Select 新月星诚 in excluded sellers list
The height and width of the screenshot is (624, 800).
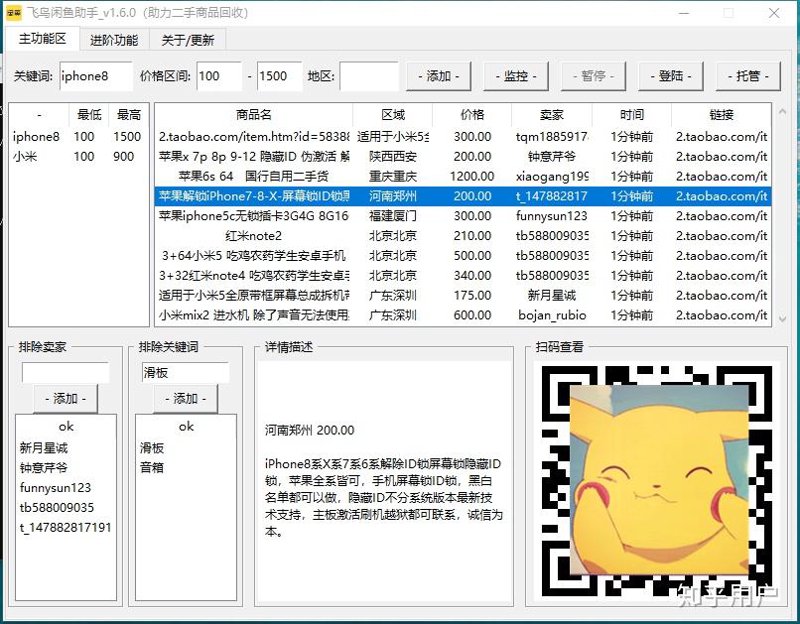click(43, 448)
